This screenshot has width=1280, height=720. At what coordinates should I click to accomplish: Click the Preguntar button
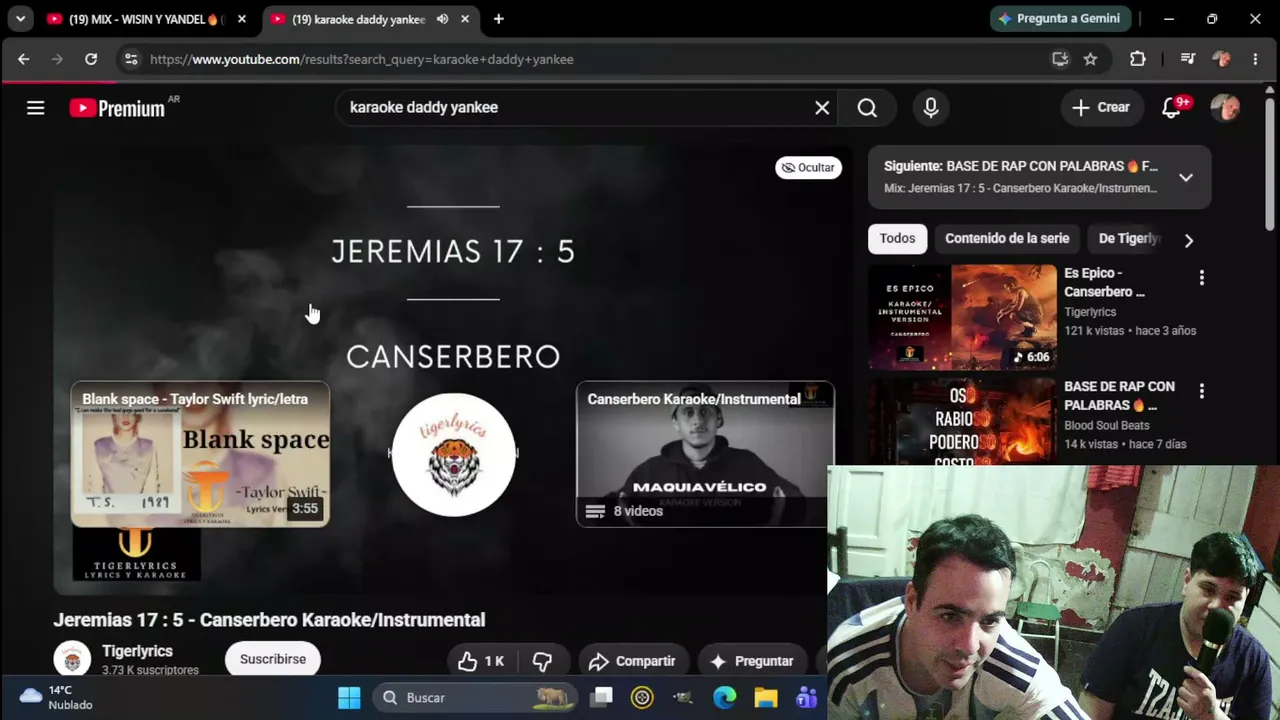click(x=752, y=661)
